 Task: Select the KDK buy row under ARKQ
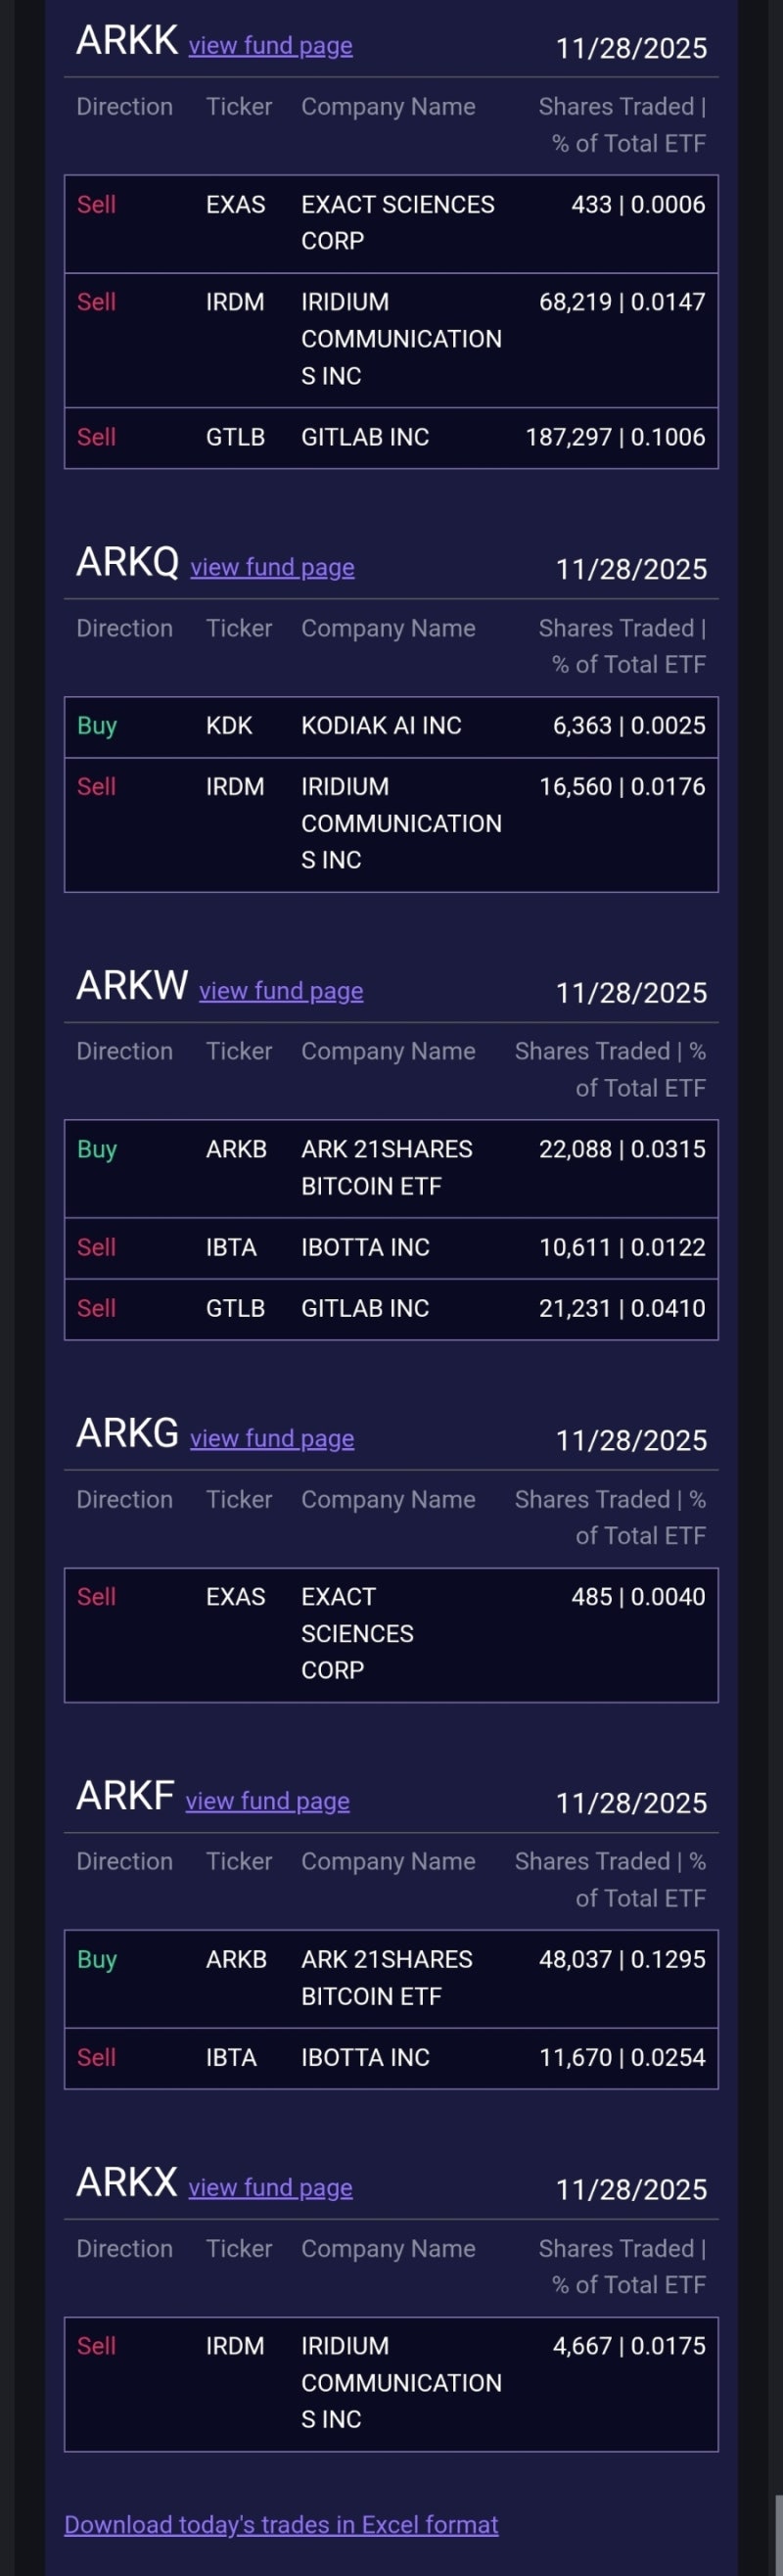click(391, 725)
